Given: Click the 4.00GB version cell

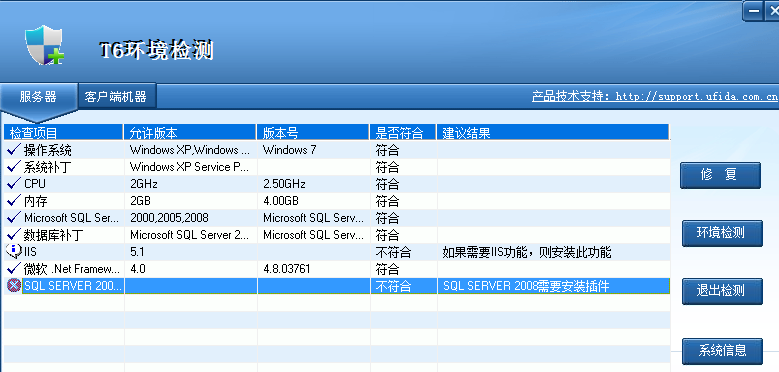Looking at the screenshot, I should (x=281, y=201).
